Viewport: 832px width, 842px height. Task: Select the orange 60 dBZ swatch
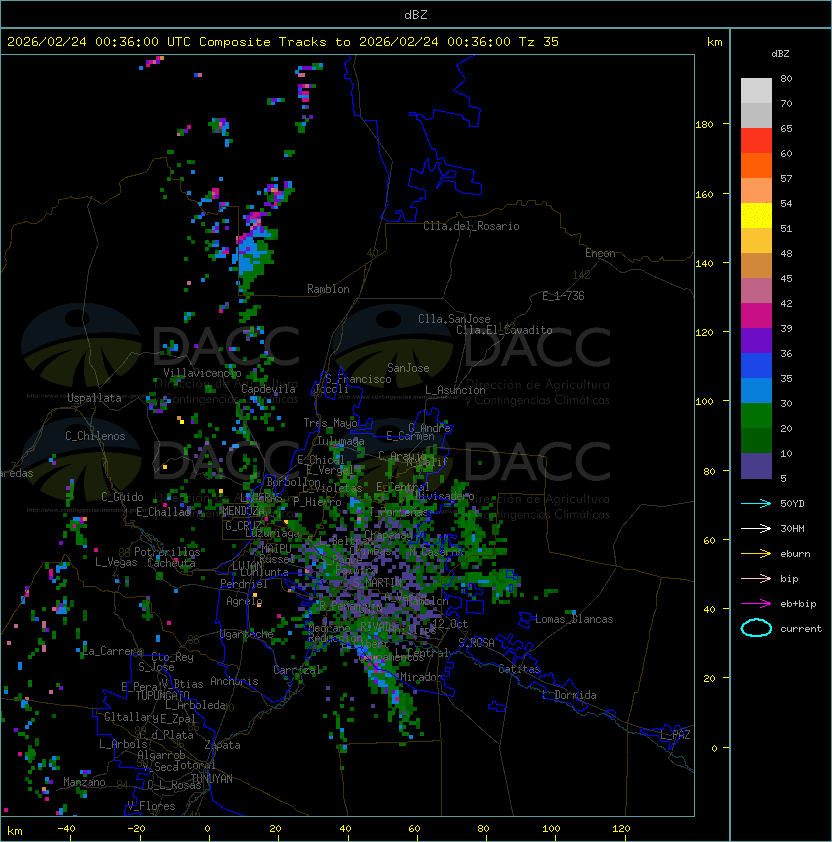(756, 165)
